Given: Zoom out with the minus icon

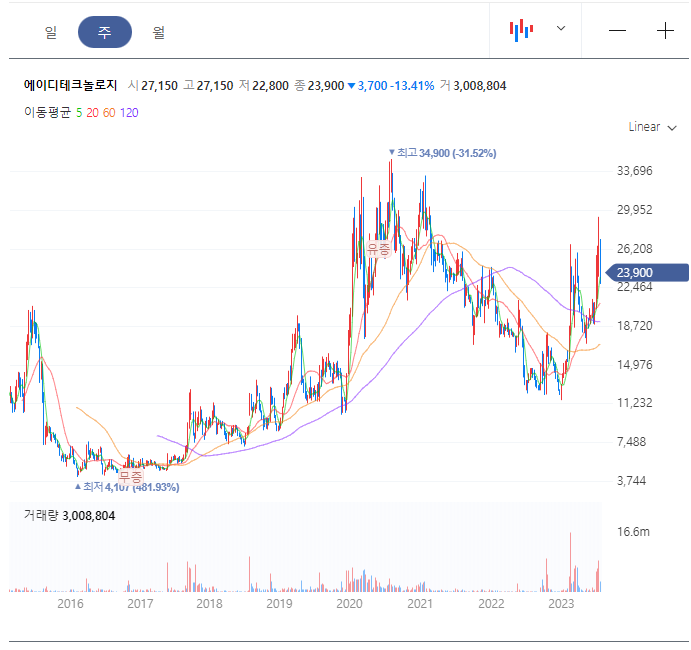Looking at the screenshot, I should [617, 30].
